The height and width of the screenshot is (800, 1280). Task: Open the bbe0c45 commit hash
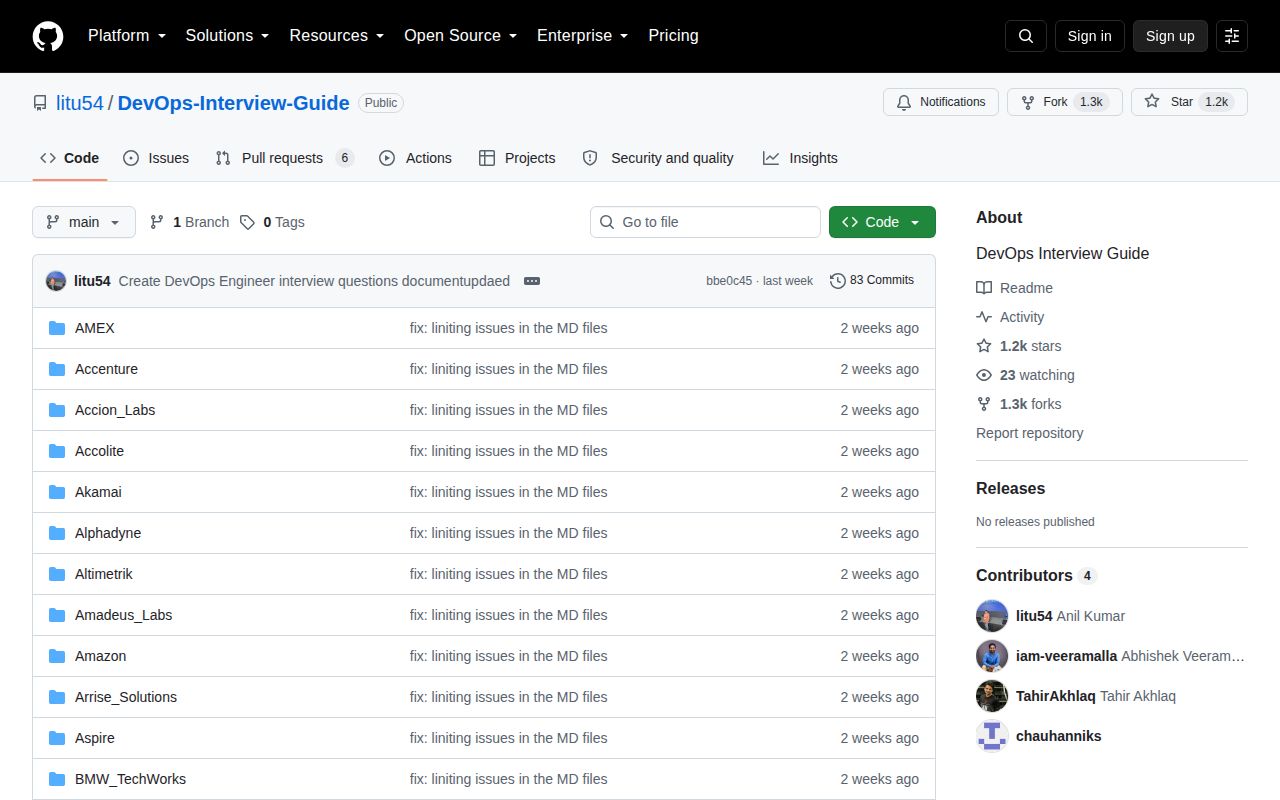[x=729, y=281]
